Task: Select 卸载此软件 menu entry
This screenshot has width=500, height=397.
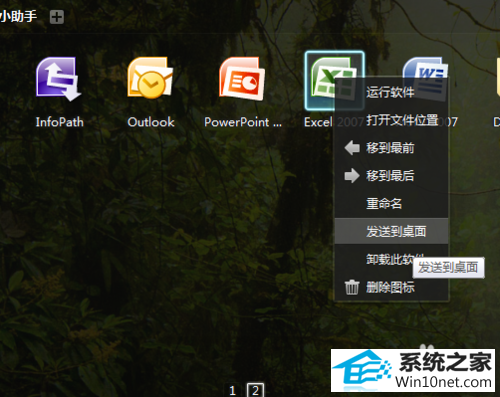Action: click(x=391, y=259)
